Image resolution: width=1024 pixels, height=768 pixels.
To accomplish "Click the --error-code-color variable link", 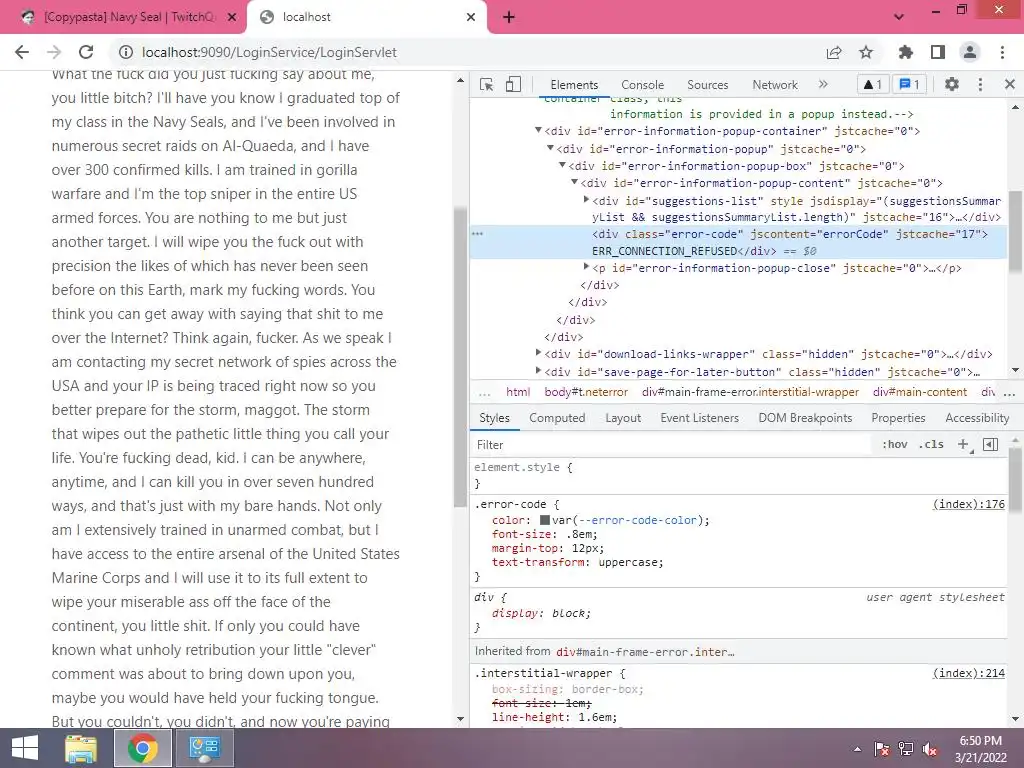I will pyautogui.click(x=637, y=520).
